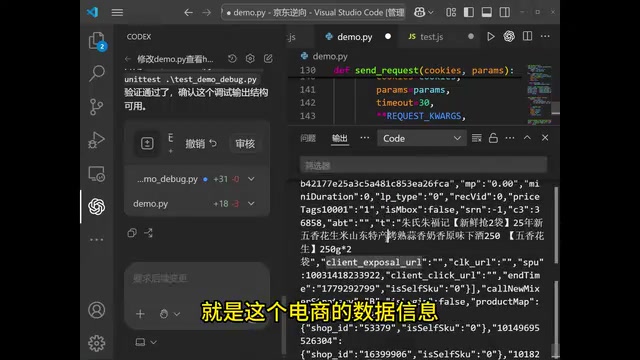Toggle output scroll lock
Image resolution: width=640 pixels, height=360 pixels.
point(493,138)
